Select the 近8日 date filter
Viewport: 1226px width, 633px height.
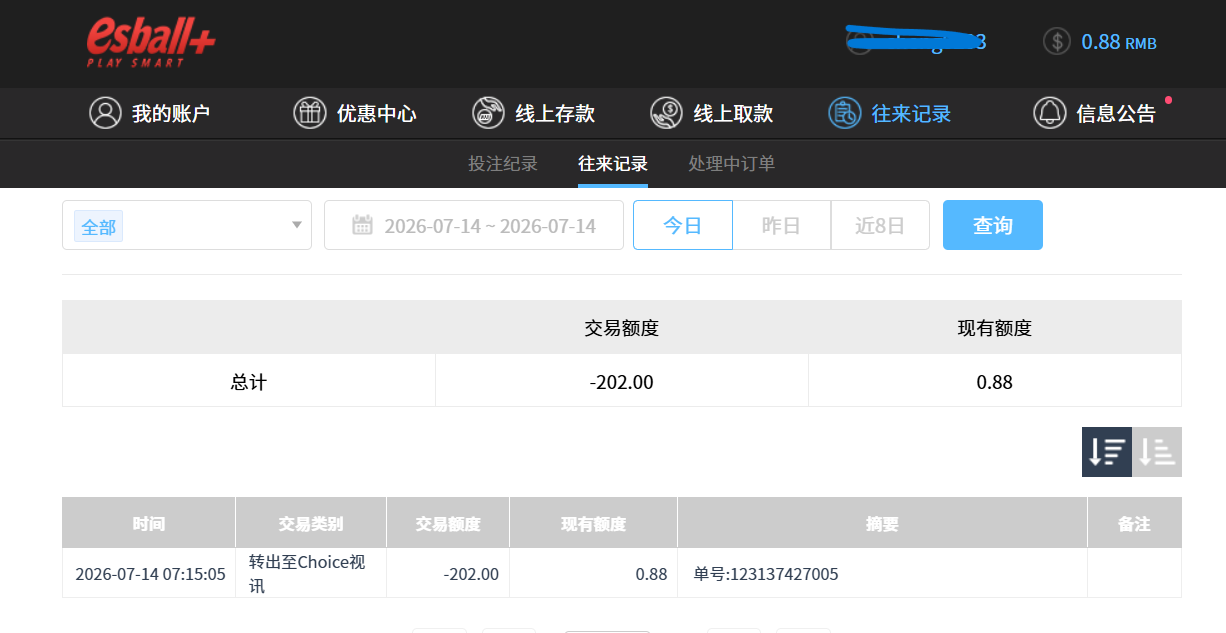(x=880, y=225)
